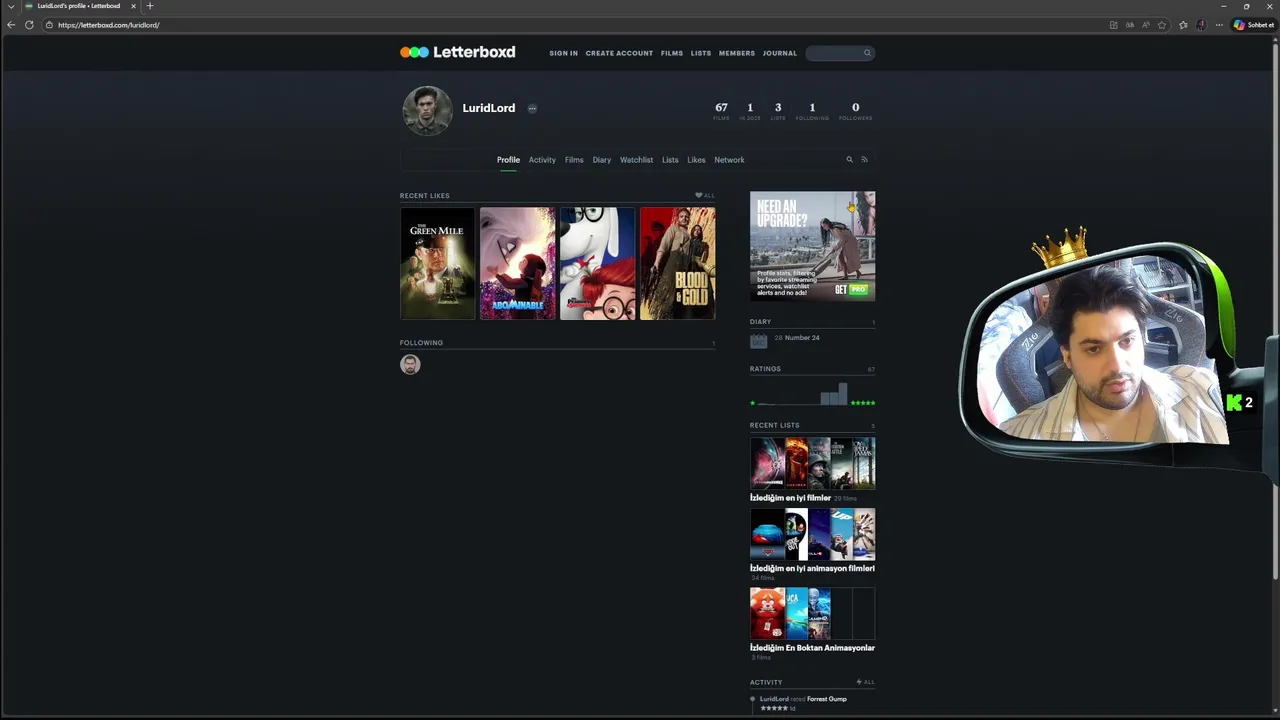This screenshot has width=1280, height=720.
Task: Open the tab list dropdown chevron
Action: (x=9, y=6)
